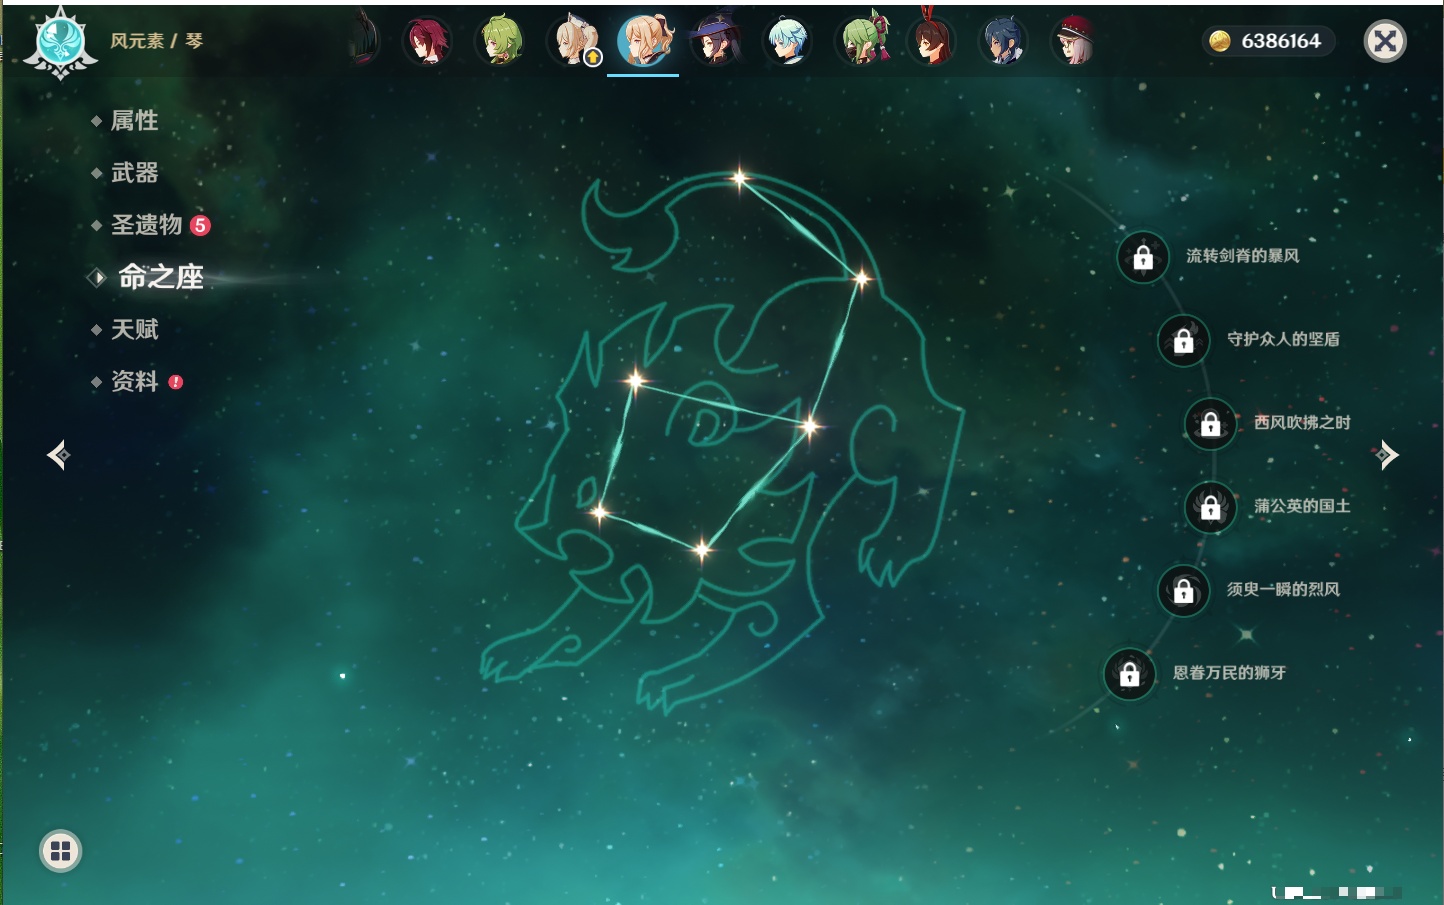Select the red-haired character avatar
Screen dimensions: 1444x905
(427, 41)
